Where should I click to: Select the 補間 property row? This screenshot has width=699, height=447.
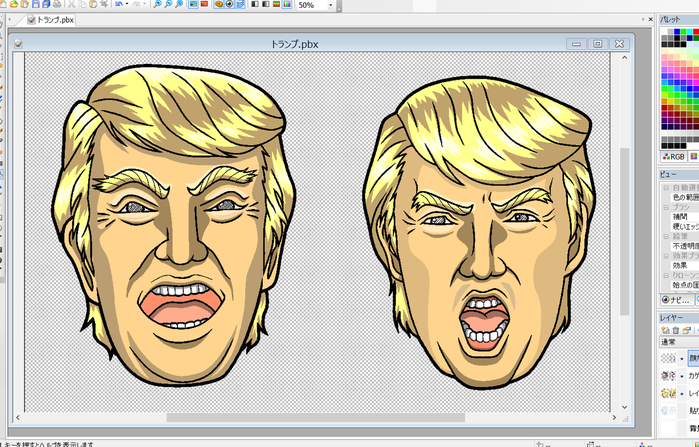click(x=685, y=217)
